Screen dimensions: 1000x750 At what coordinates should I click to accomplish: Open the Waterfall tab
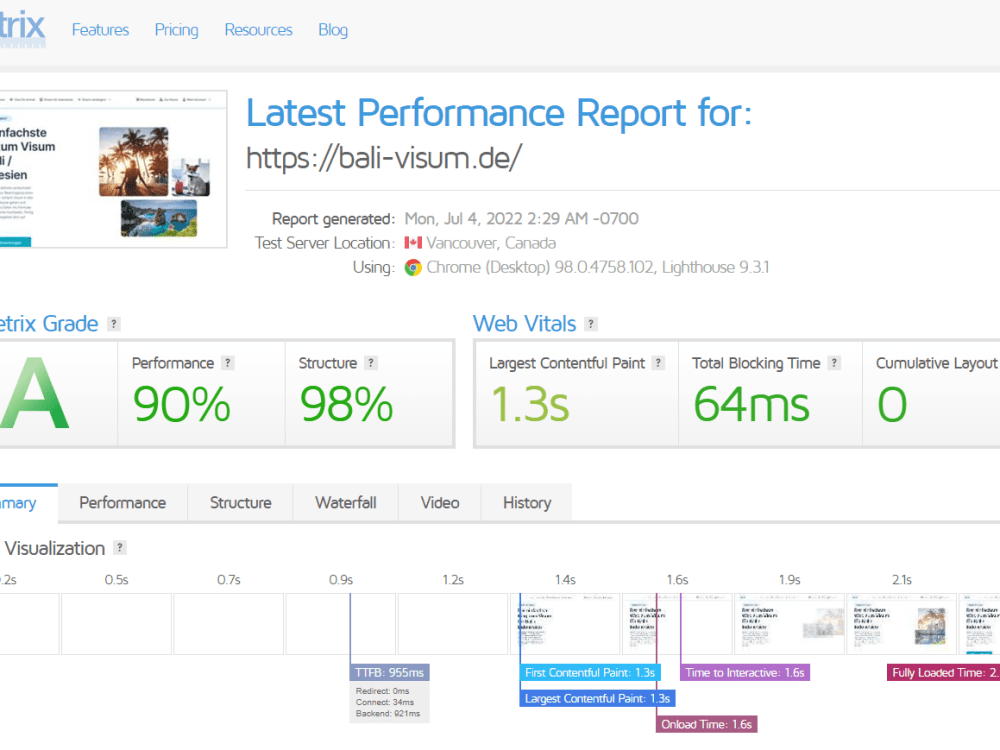pyautogui.click(x=346, y=503)
